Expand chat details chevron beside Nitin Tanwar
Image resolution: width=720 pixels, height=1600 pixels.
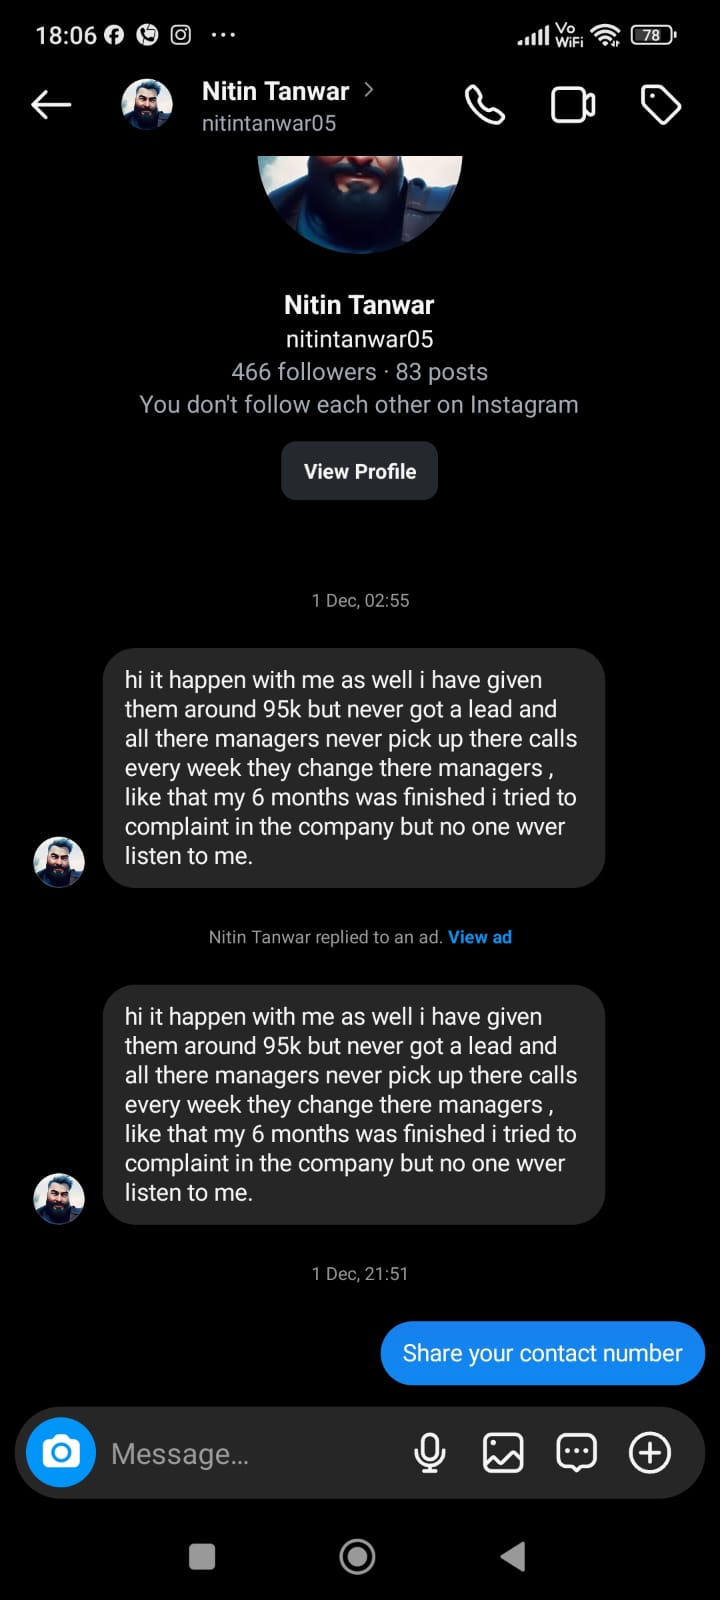[369, 90]
